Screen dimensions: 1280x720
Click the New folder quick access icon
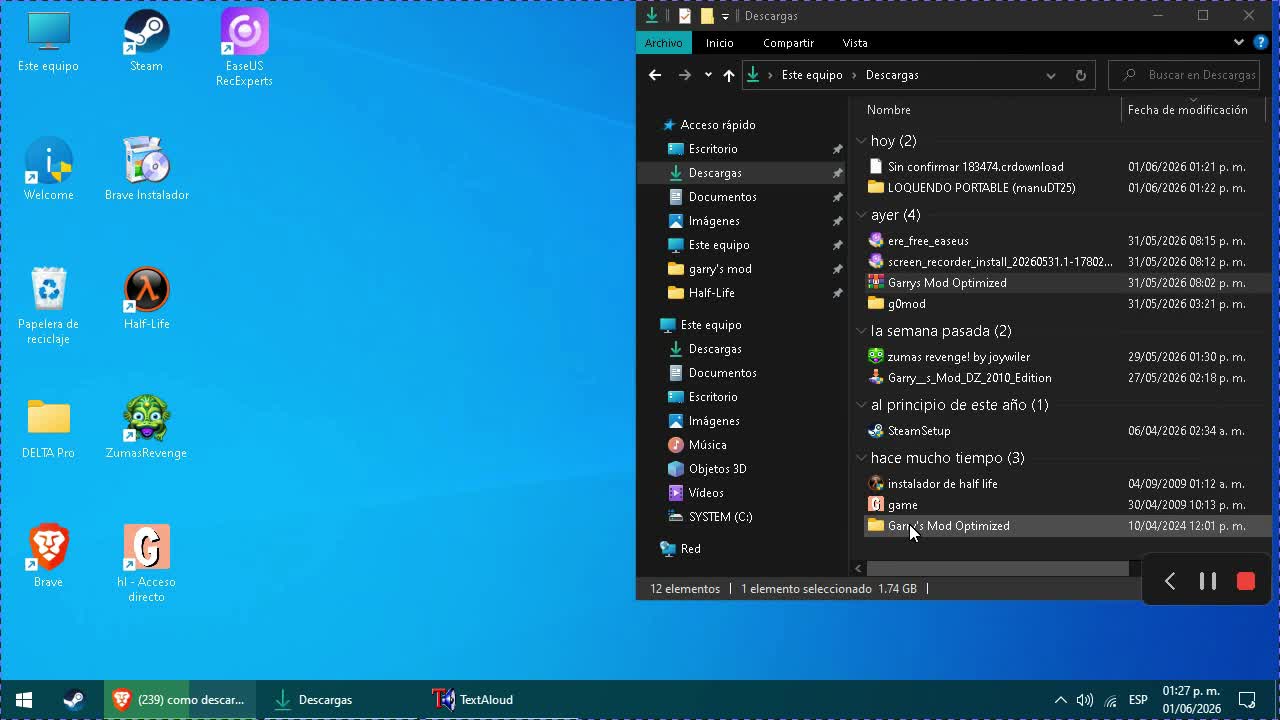tap(707, 16)
